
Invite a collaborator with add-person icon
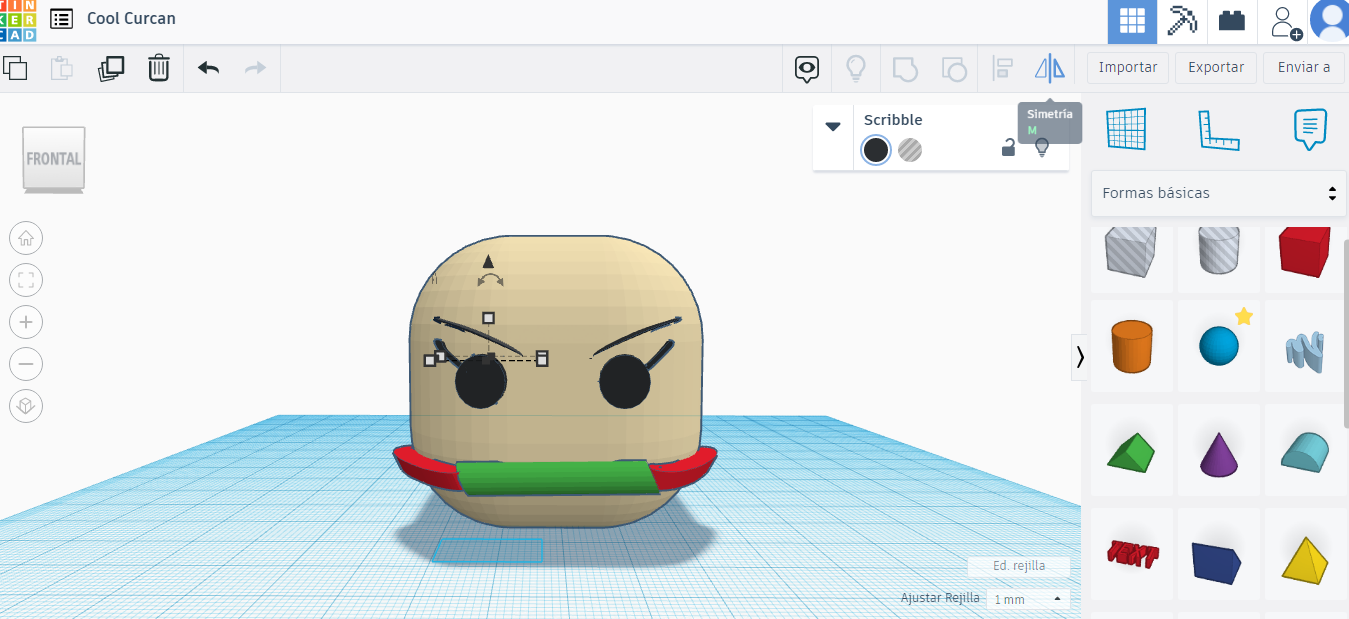pyautogui.click(x=1284, y=21)
